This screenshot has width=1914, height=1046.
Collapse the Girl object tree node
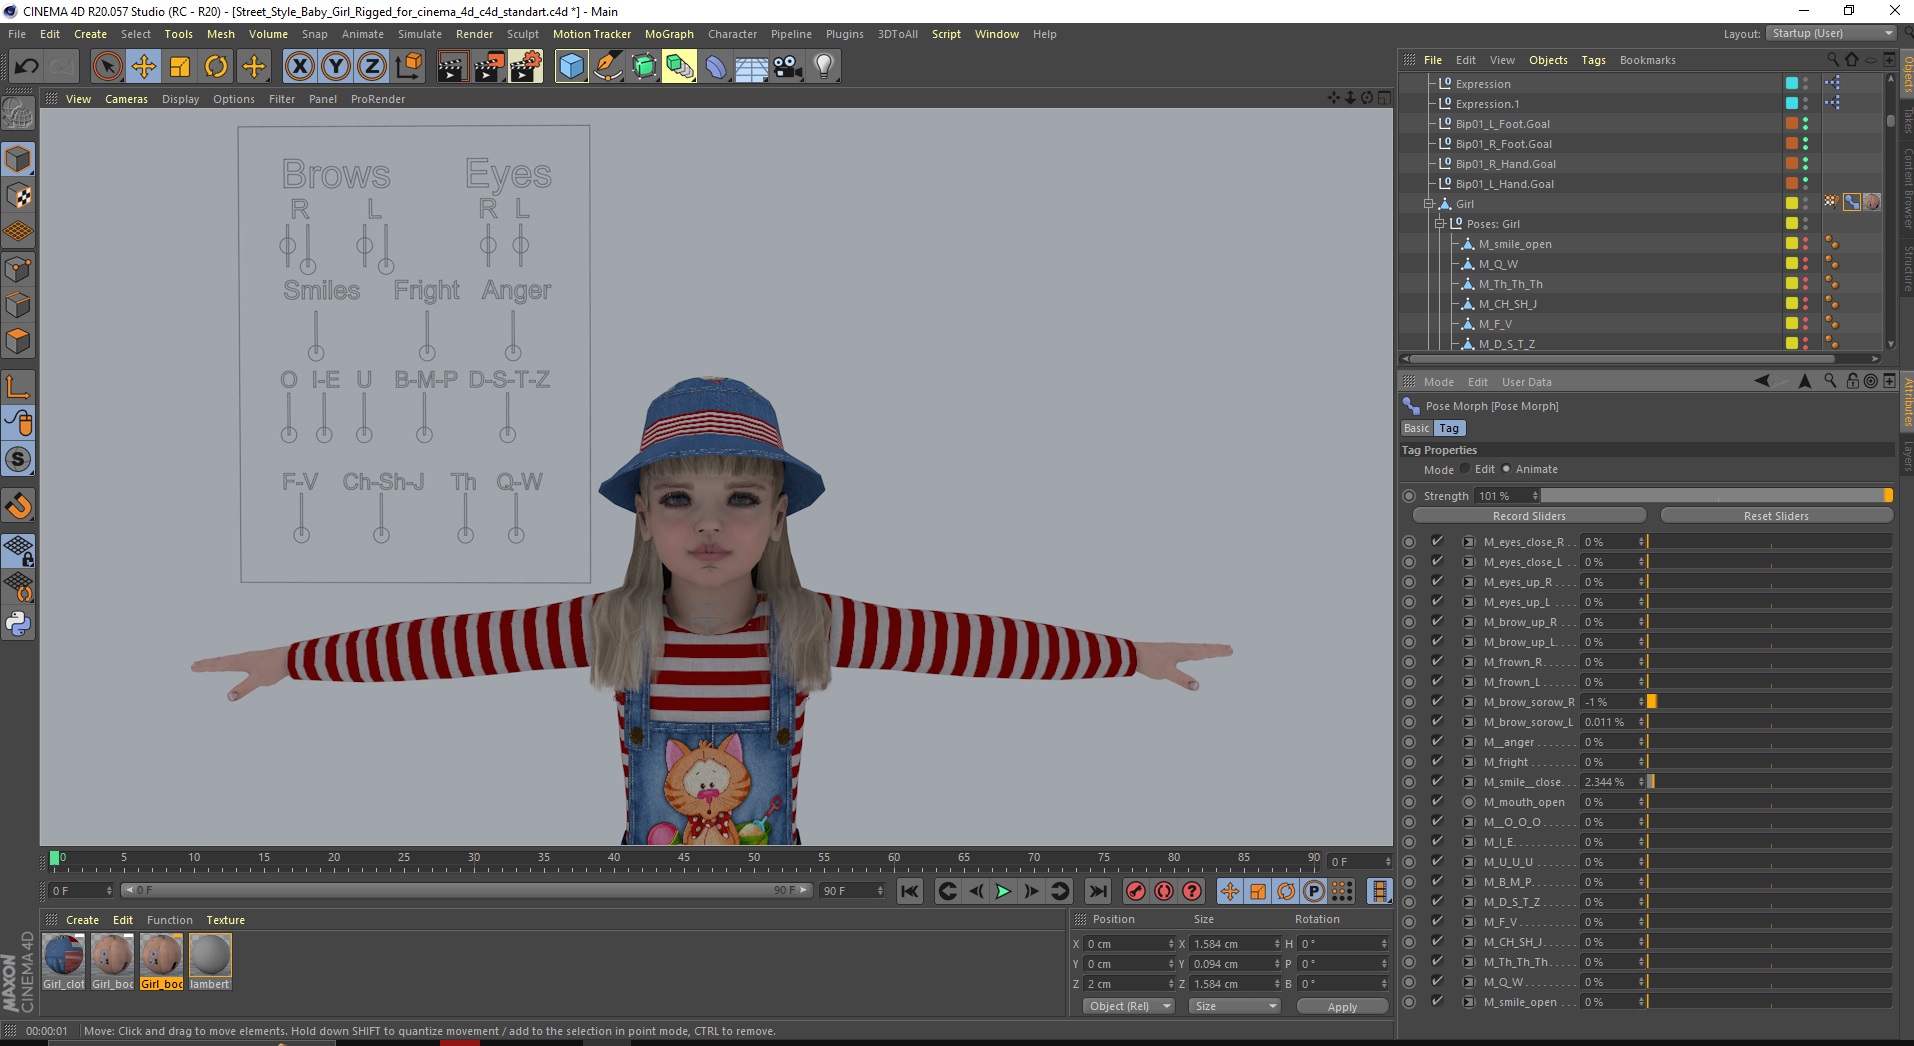(x=1429, y=204)
